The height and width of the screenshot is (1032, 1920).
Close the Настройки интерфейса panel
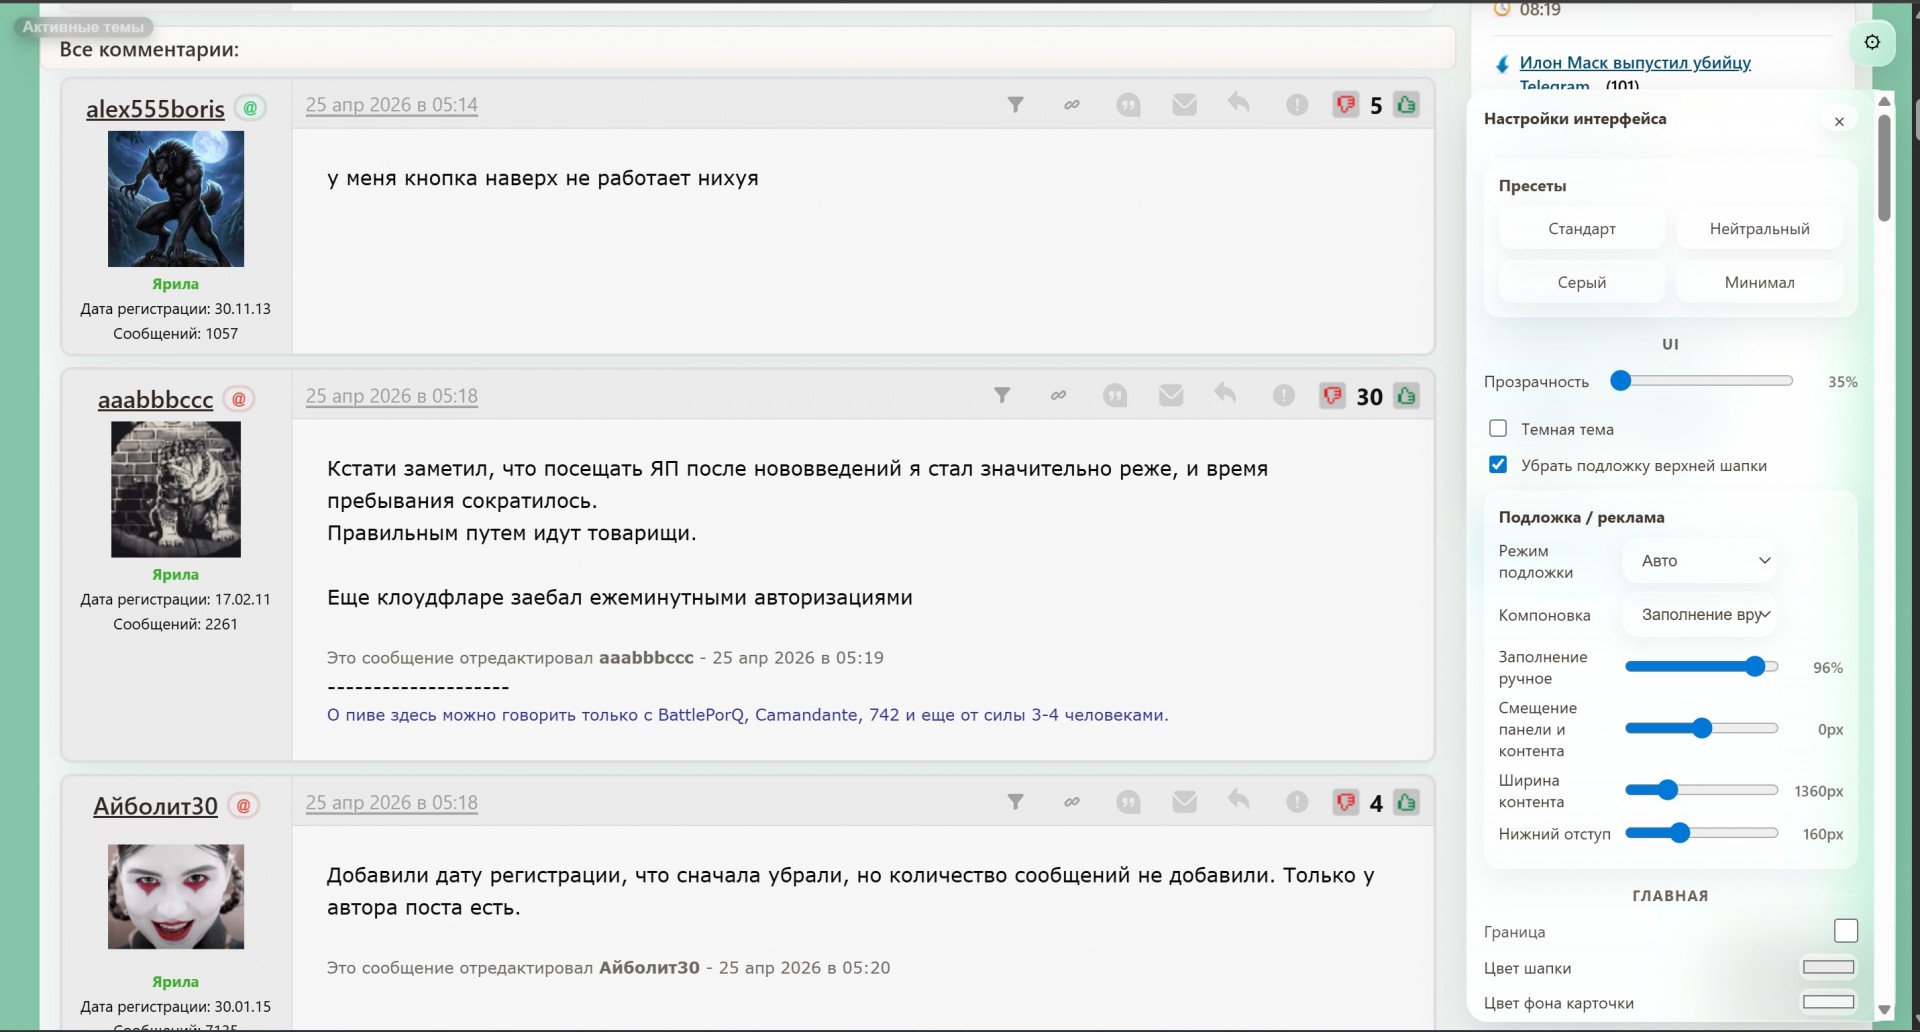(1839, 122)
